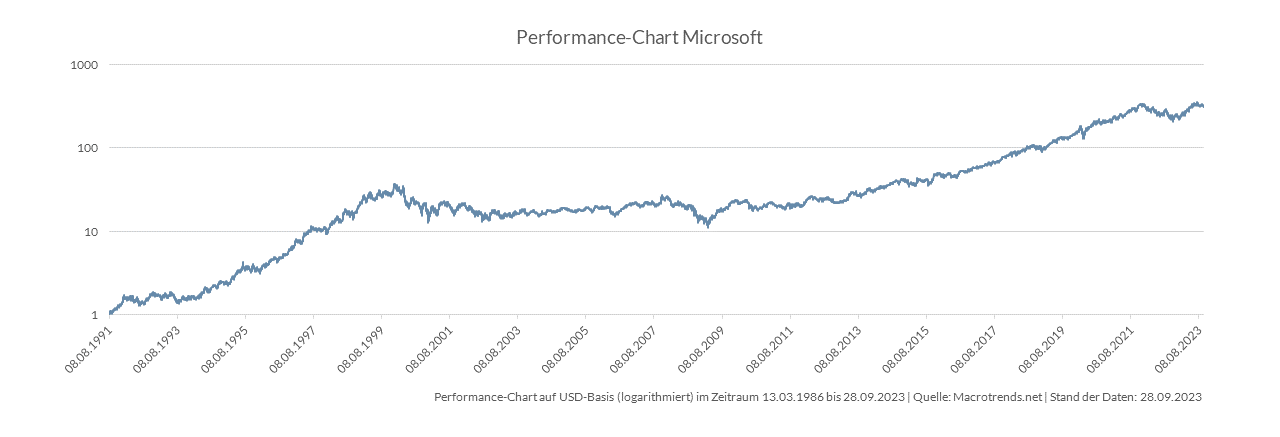The width and height of the screenshot is (1280, 437).
Task: Click the y-axis label 100
Action: pyautogui.click(x=86, y=148)
